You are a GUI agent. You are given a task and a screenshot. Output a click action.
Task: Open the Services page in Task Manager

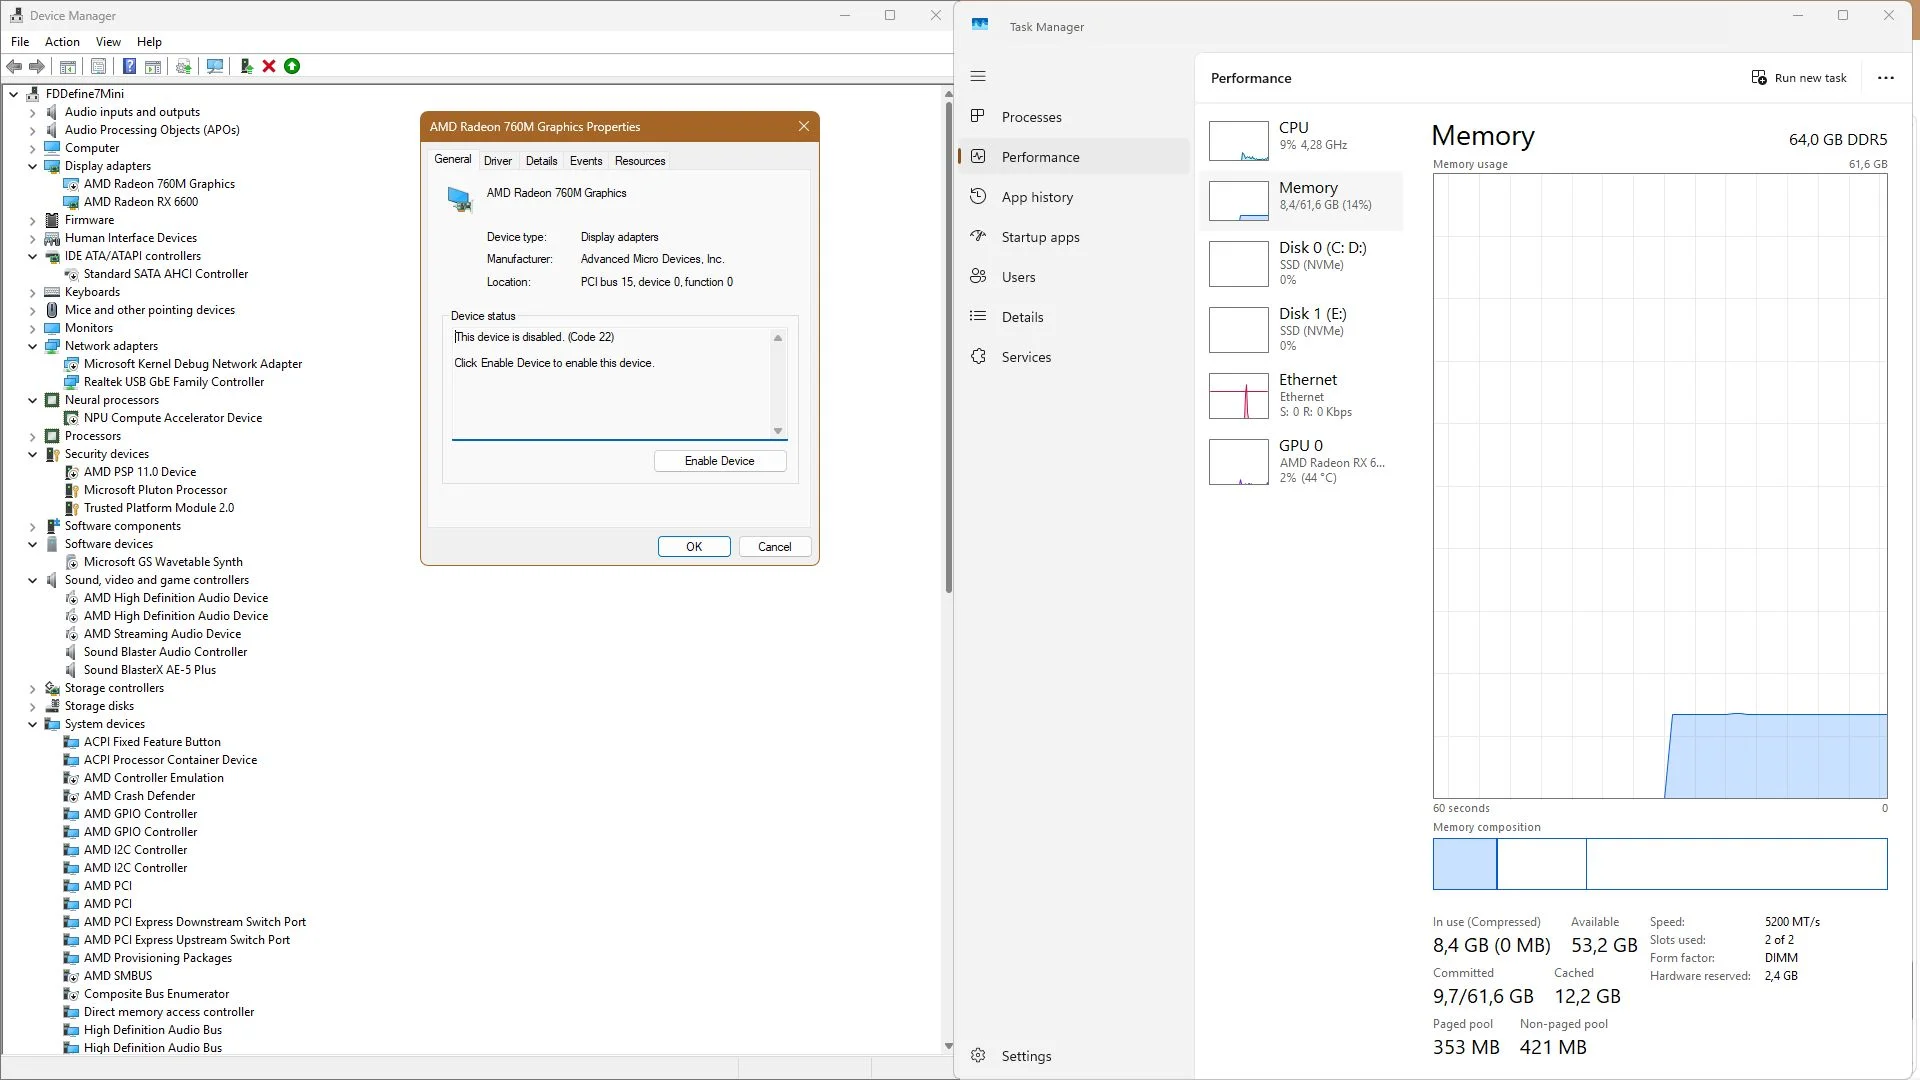(x=1074, y=357)
